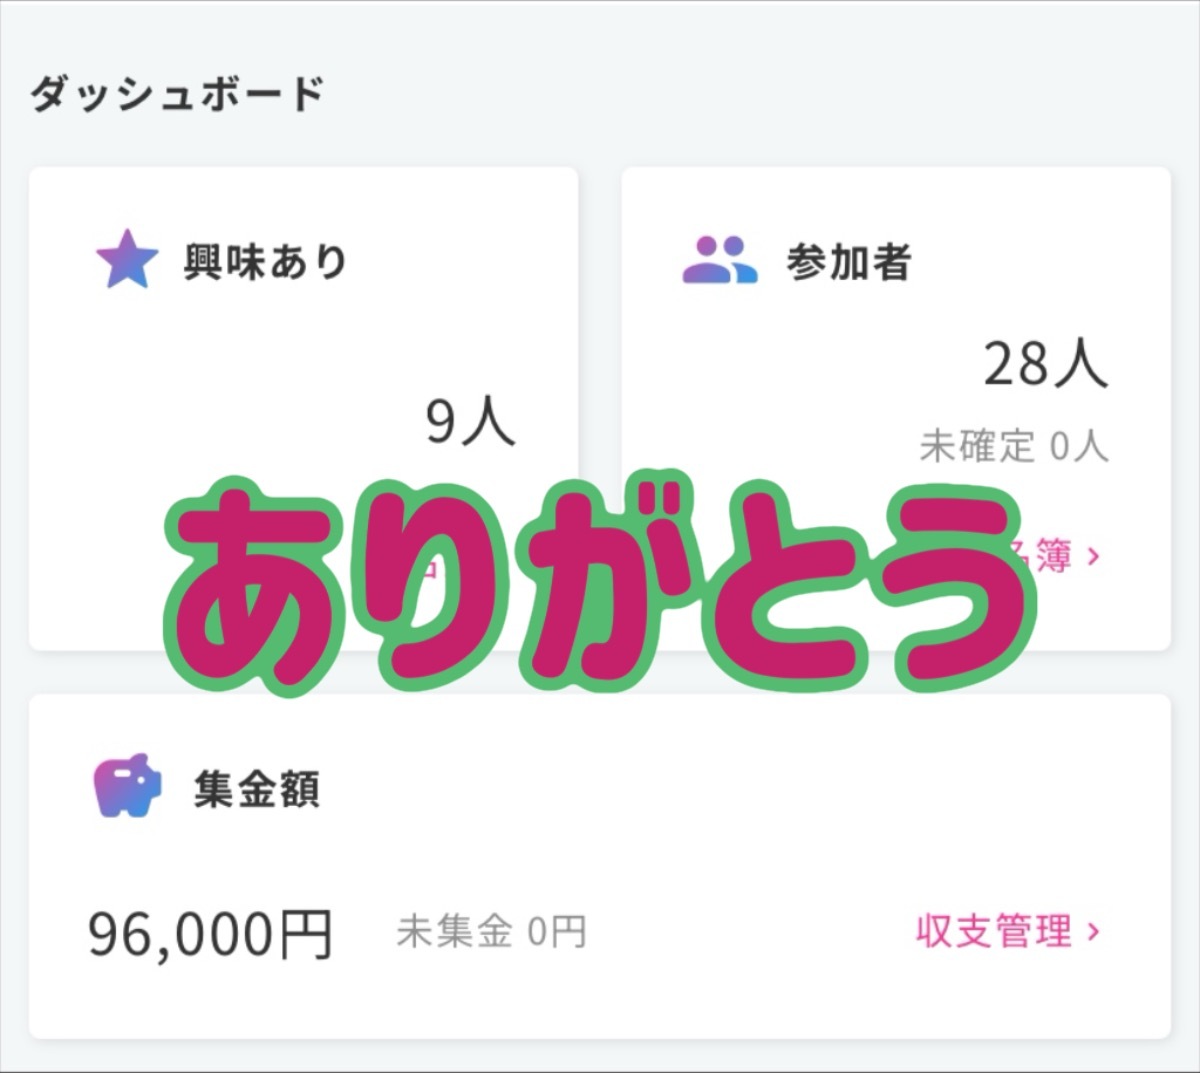The width and height of the screenshot is (1200, 1073).
Task: Select the 参加者 card title
Action: 848,262
